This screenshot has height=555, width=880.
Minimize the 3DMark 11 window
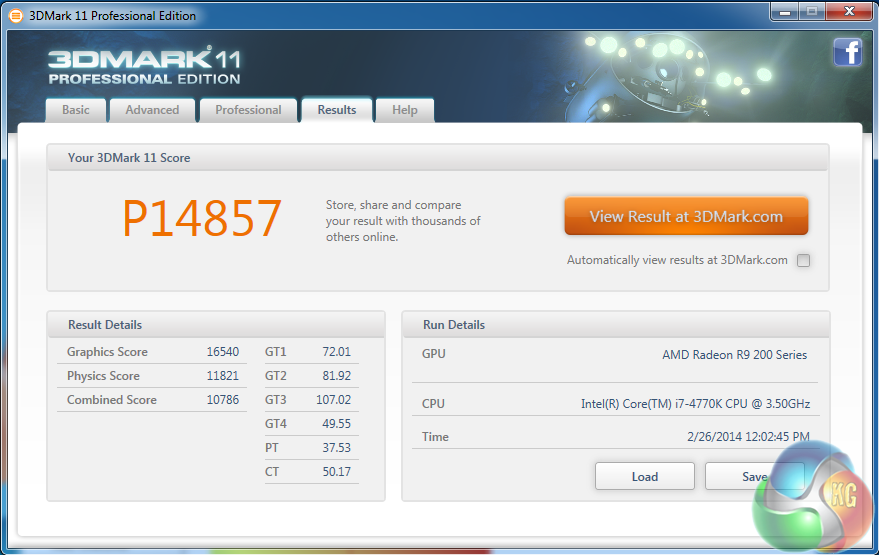785,11
